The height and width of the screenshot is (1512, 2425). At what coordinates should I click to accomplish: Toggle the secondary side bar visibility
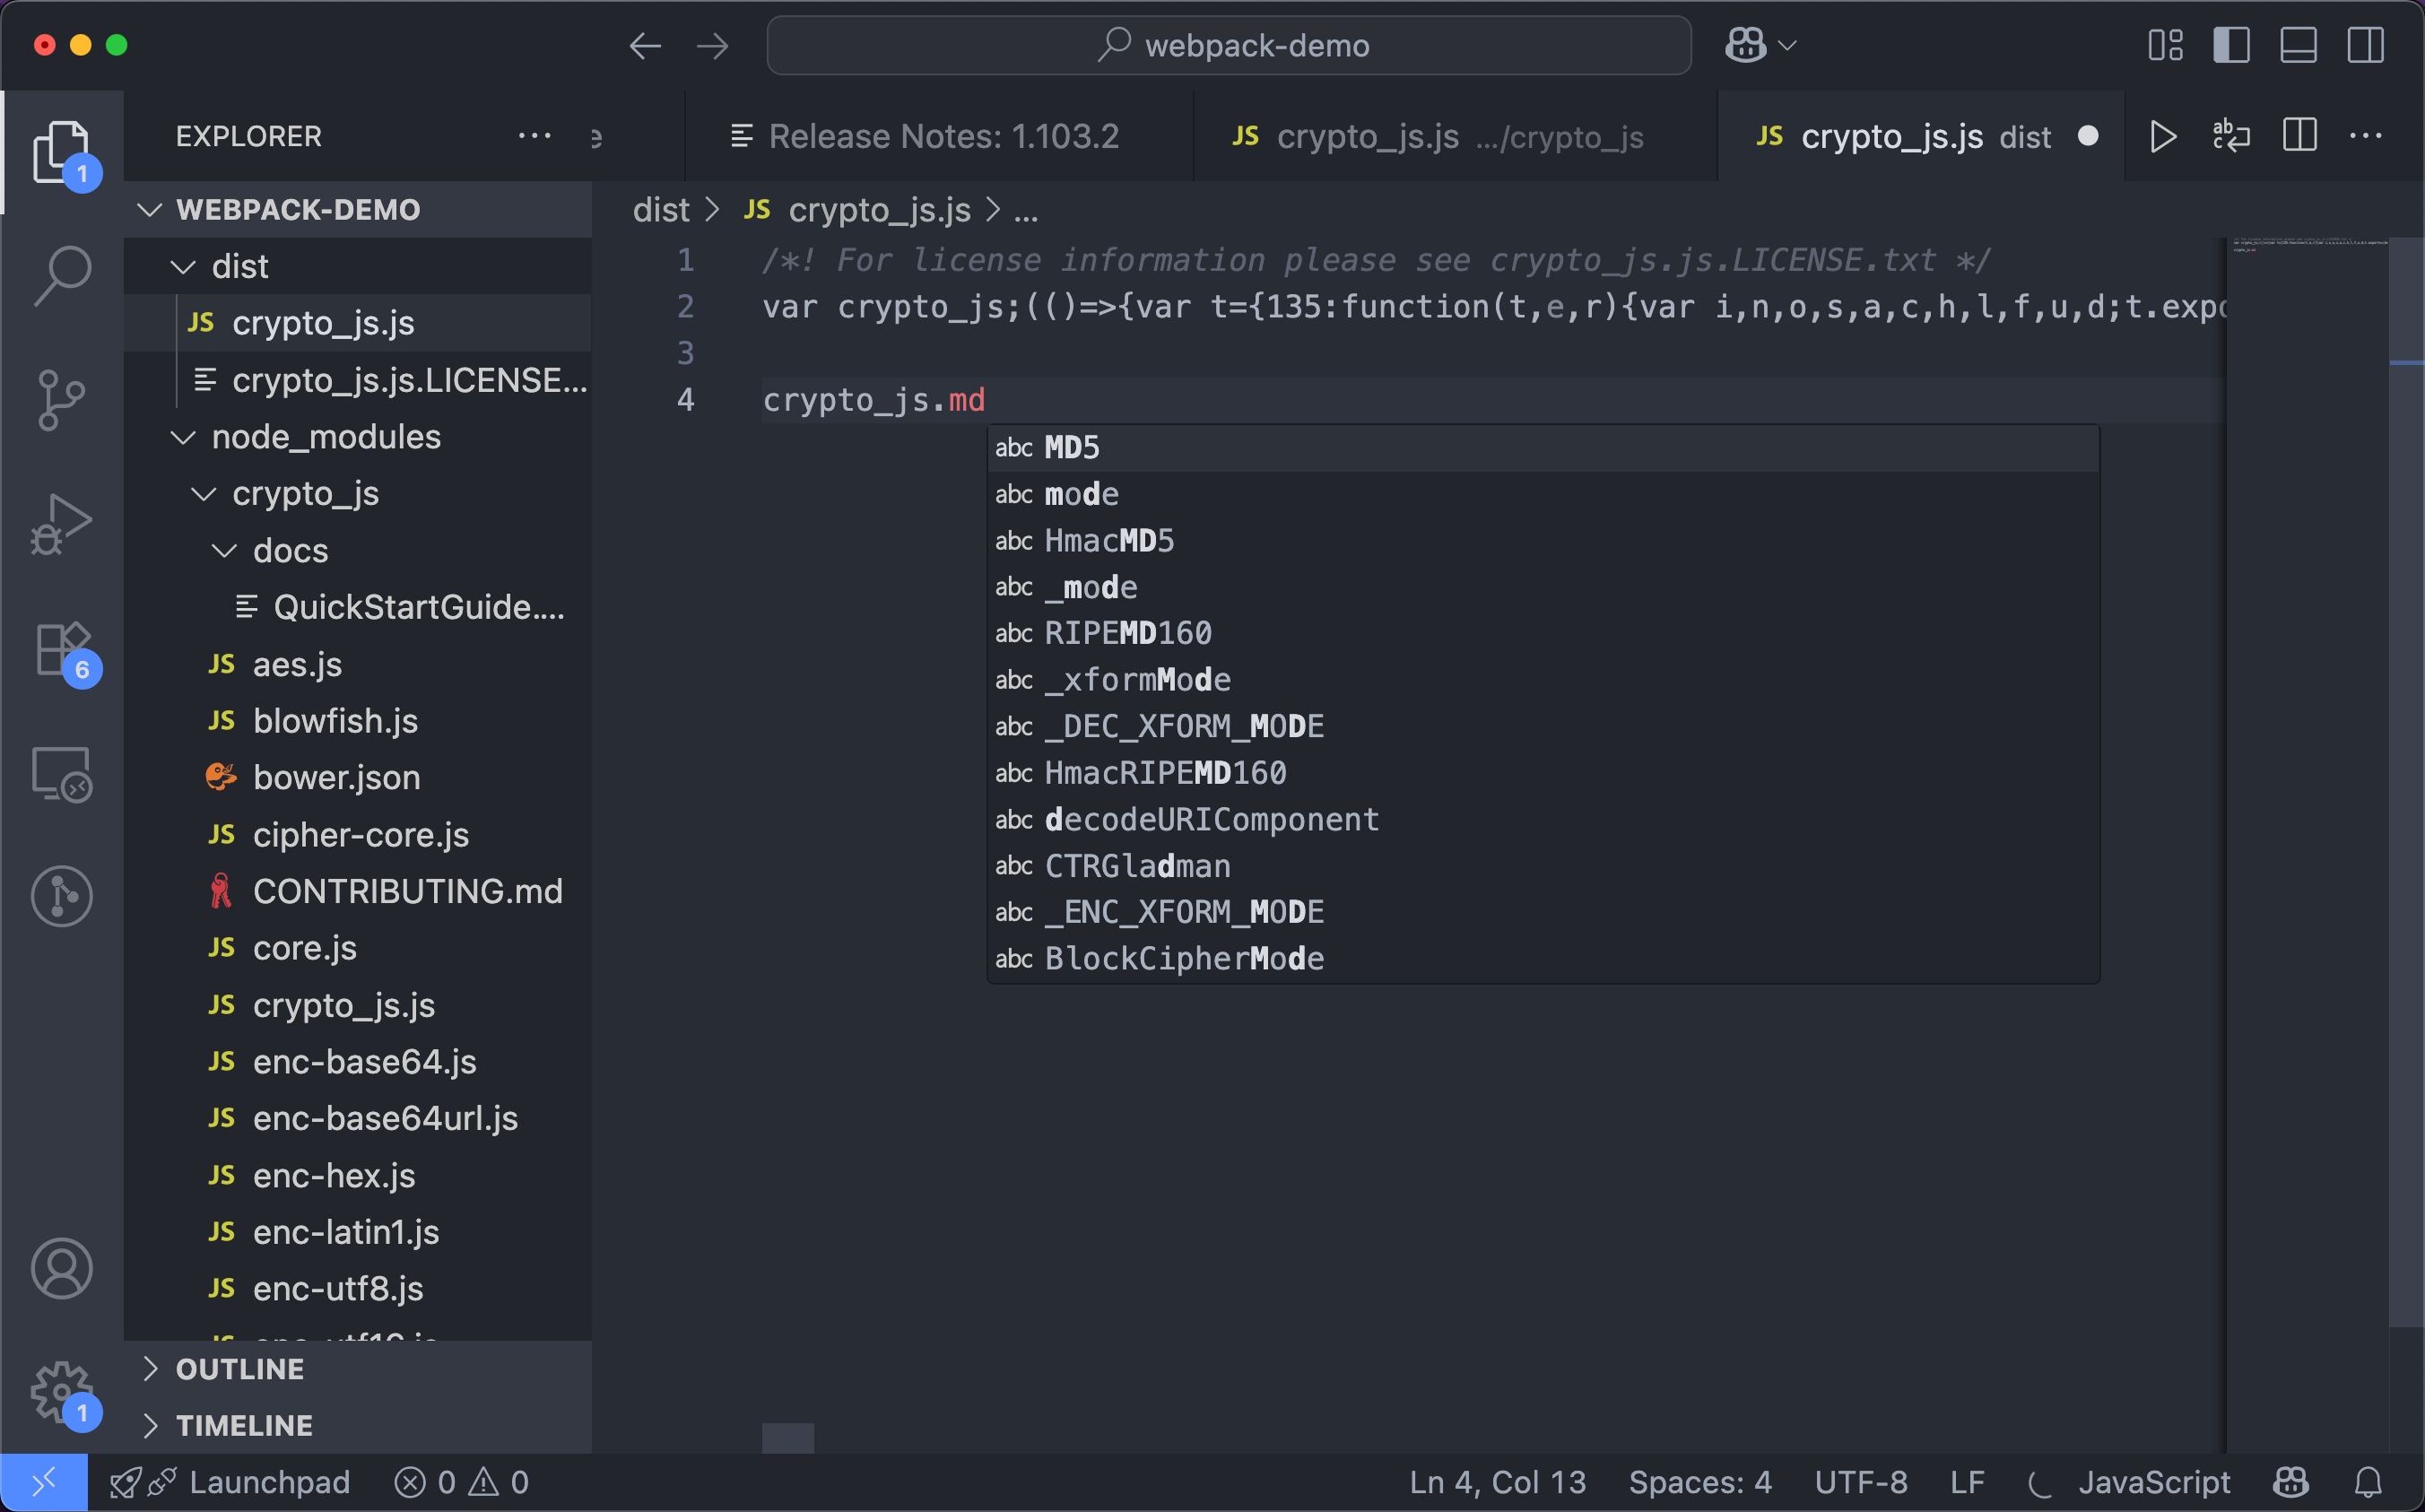tap(2365, 45)
